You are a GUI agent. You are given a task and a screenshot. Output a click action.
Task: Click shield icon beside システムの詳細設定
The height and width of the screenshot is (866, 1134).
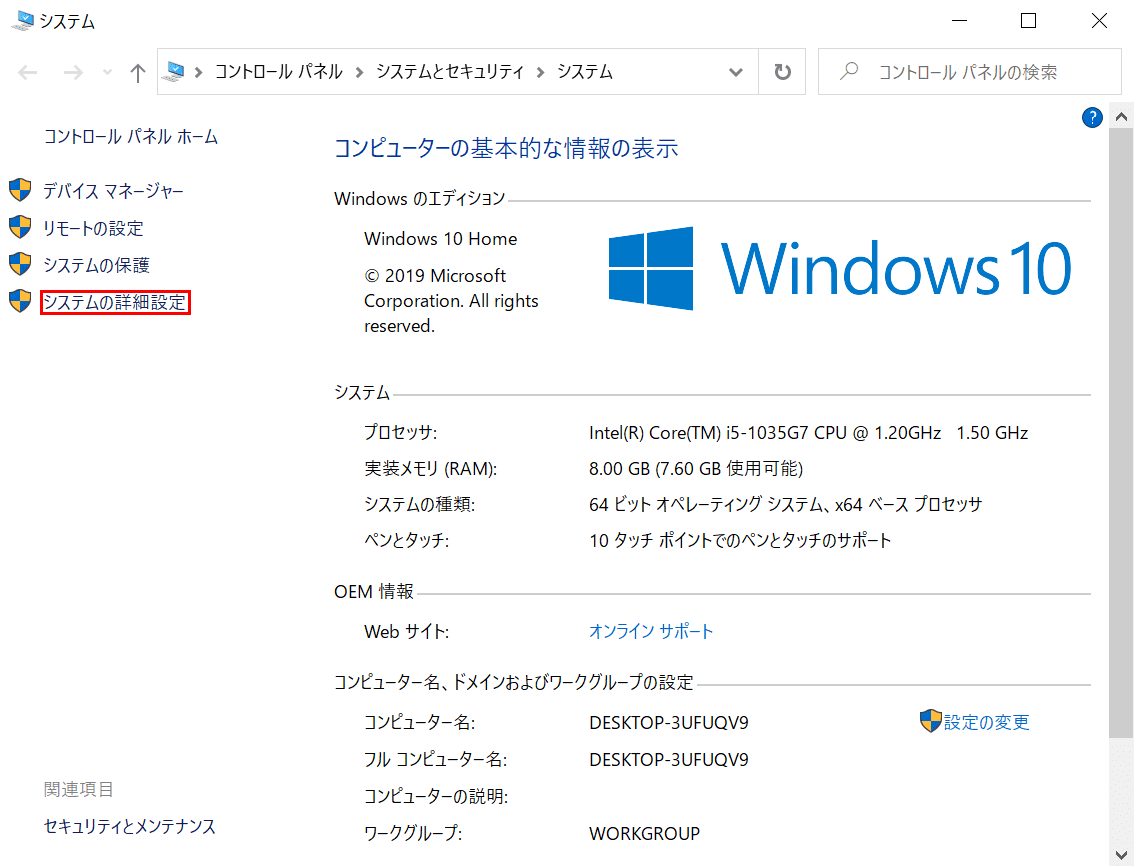click(x=20, y=301)
